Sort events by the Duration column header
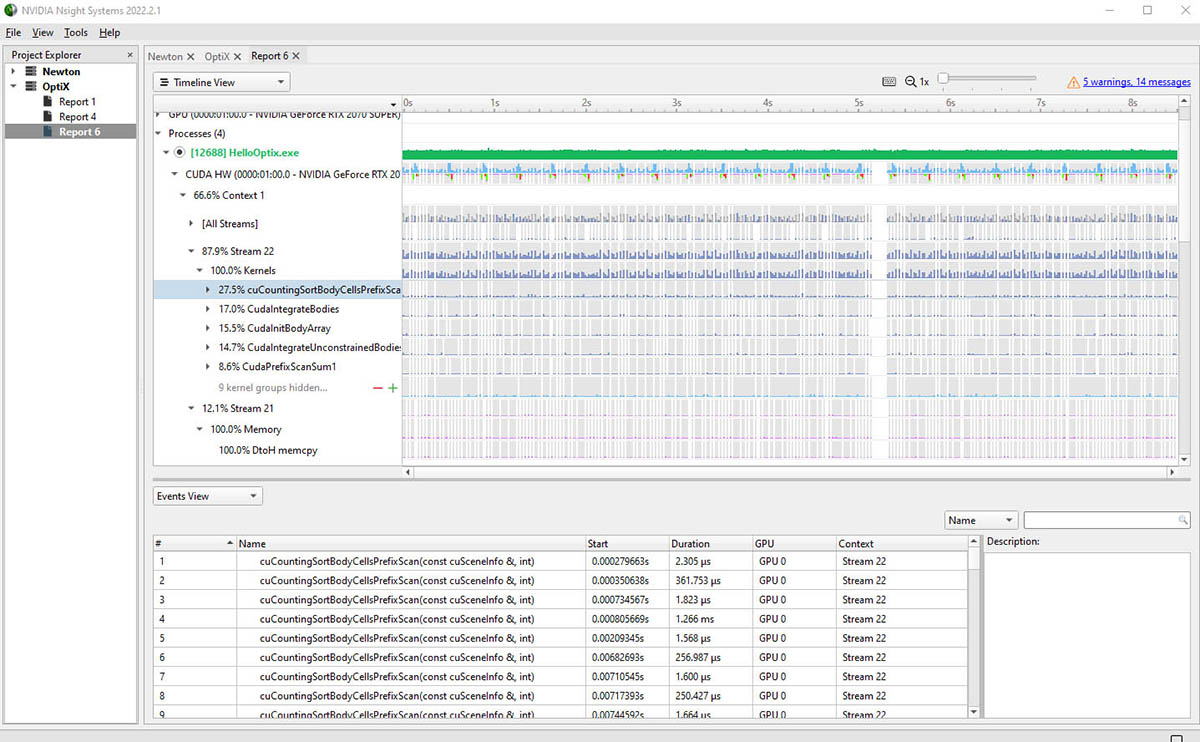Viewport: 1200px width, 742px height. tap(709, 544)
